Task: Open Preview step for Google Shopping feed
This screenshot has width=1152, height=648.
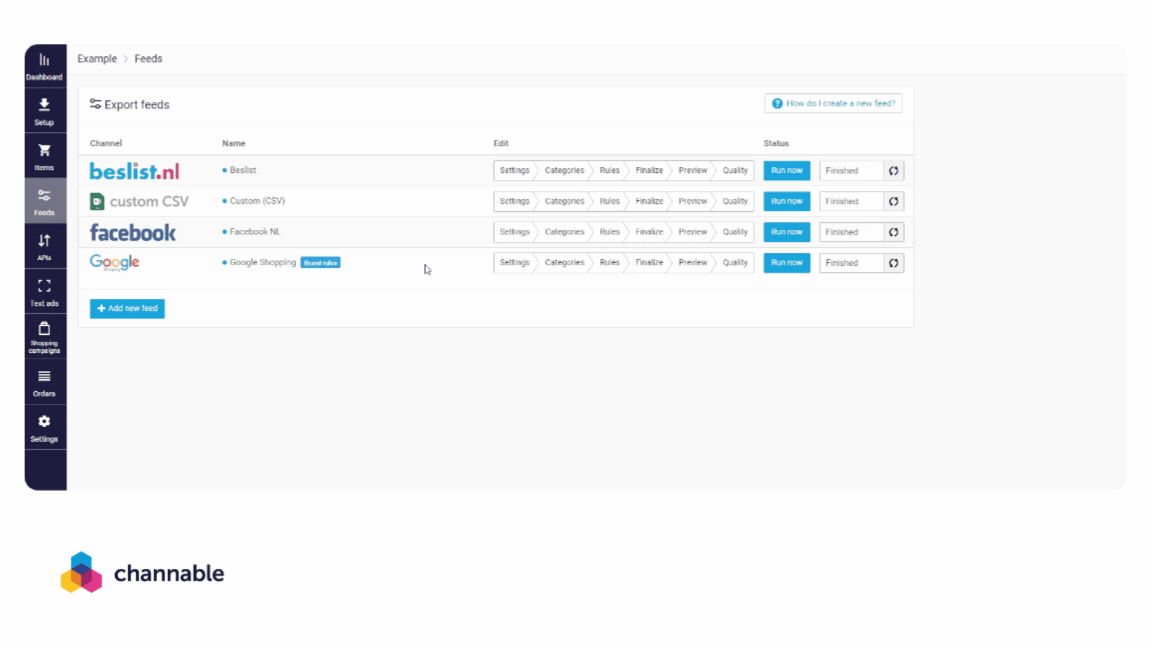Action: point(692,263)
